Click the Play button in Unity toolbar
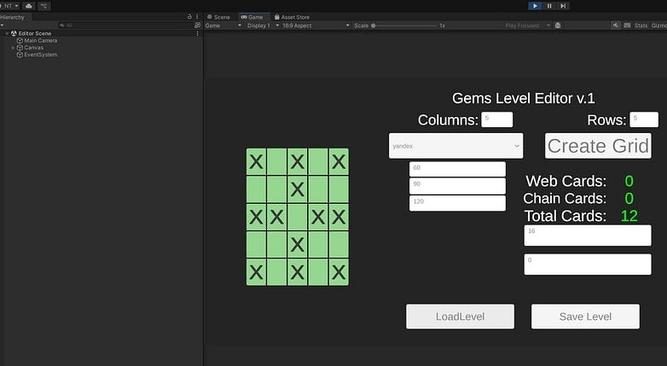667x366 pixels. [535, 6]
